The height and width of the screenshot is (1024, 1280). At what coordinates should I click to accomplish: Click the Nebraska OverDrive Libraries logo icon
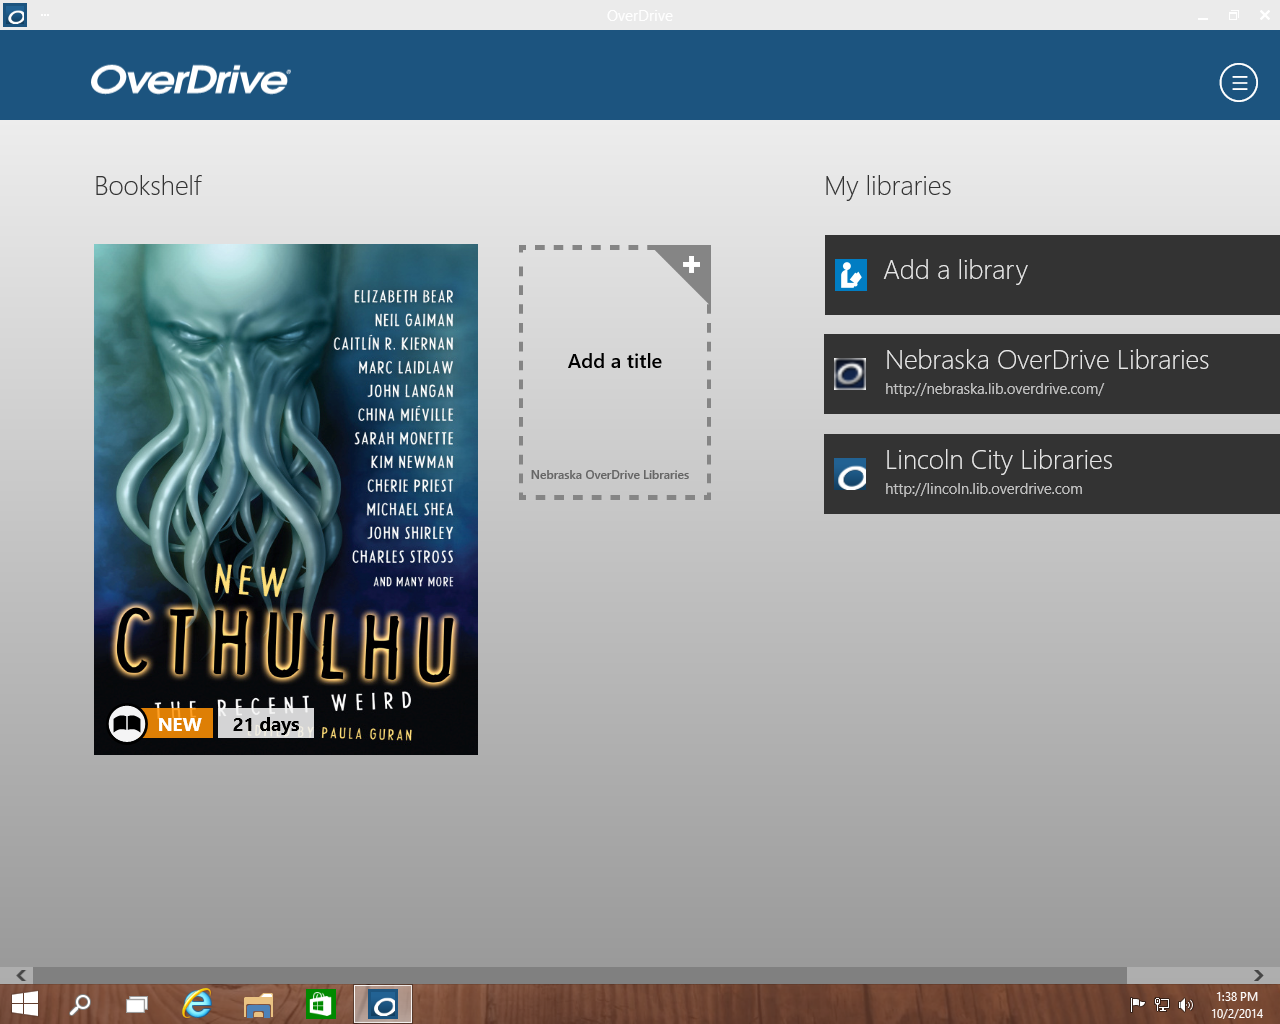coord(851,374)
